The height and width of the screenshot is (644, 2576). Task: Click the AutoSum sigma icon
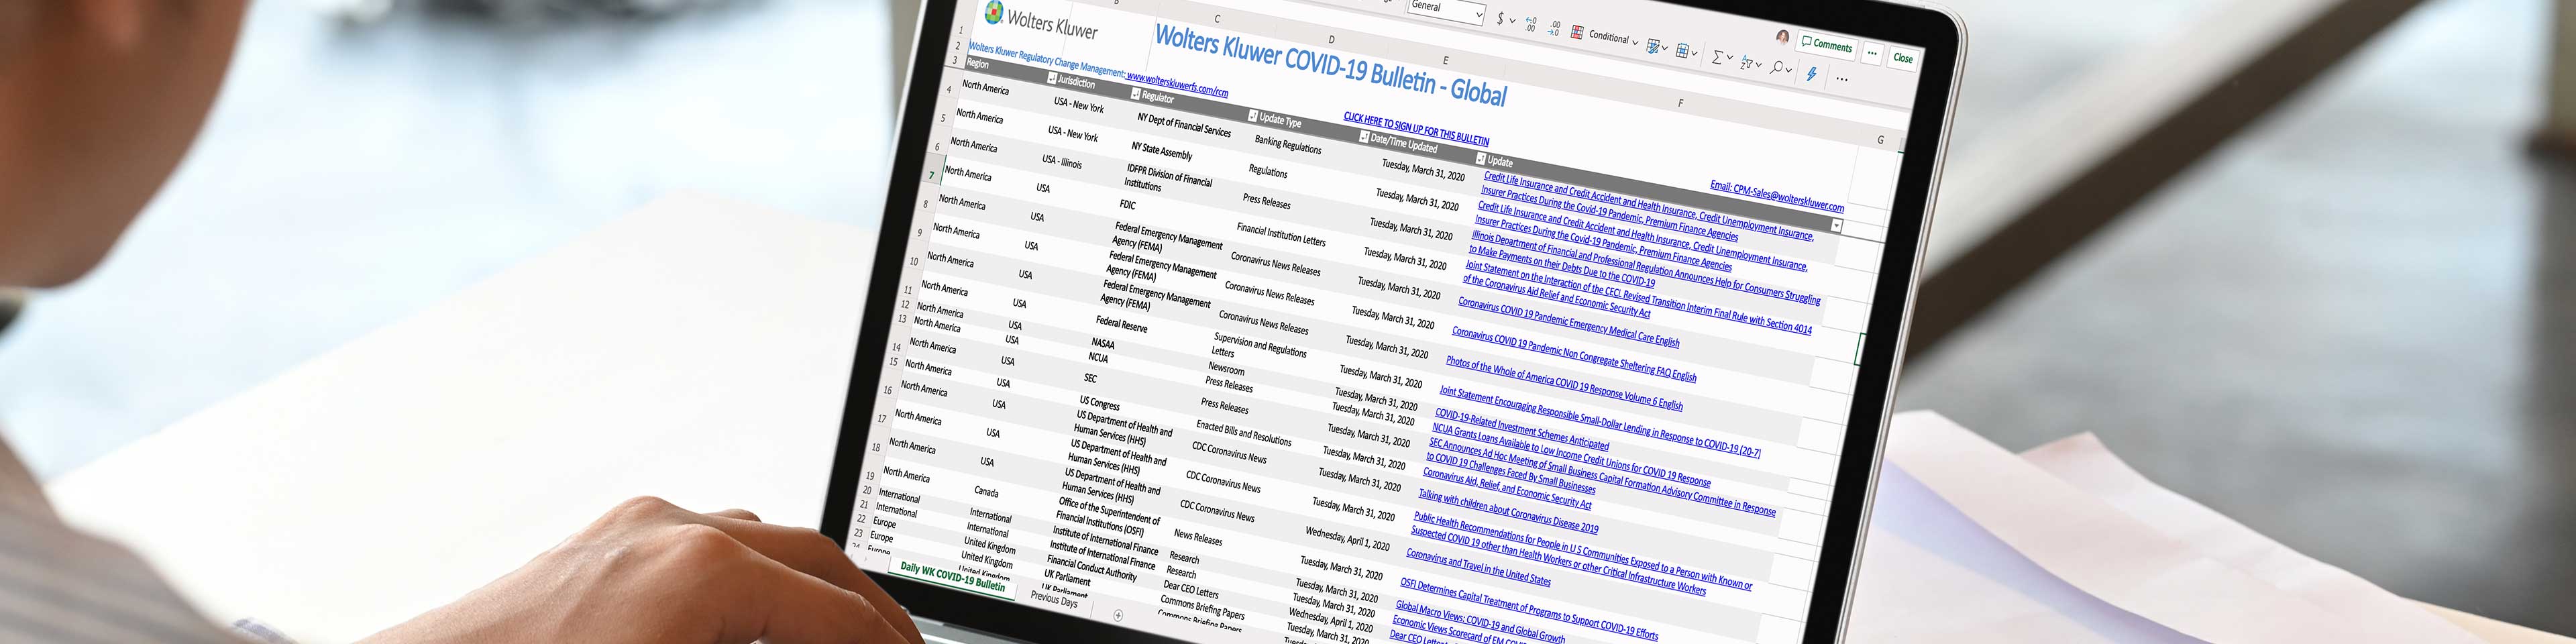coord(1717,57)
